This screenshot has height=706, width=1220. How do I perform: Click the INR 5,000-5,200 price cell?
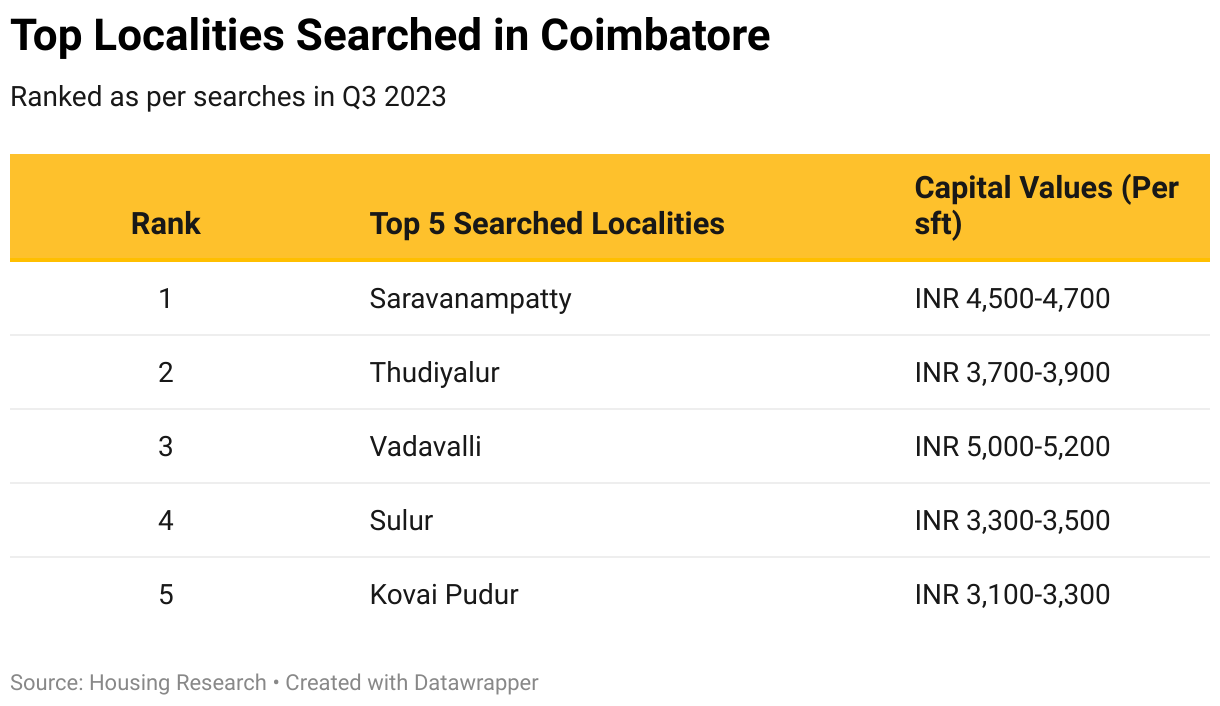click(x=1012, y=446)
